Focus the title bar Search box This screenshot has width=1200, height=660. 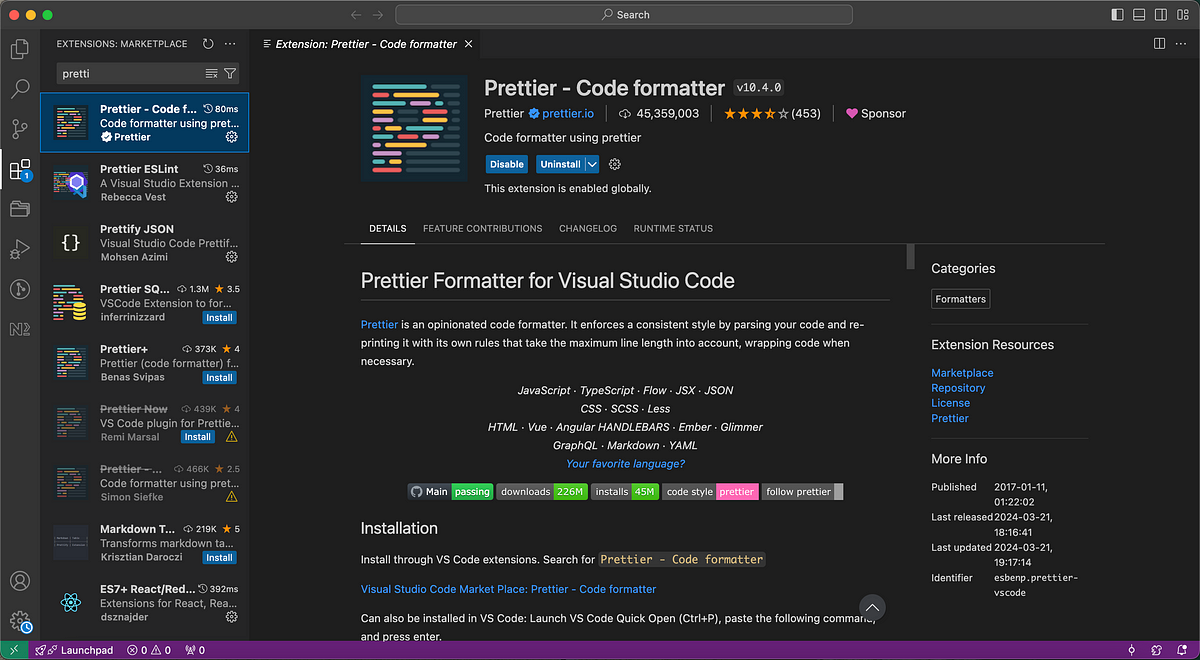click(x=624, y=15)
